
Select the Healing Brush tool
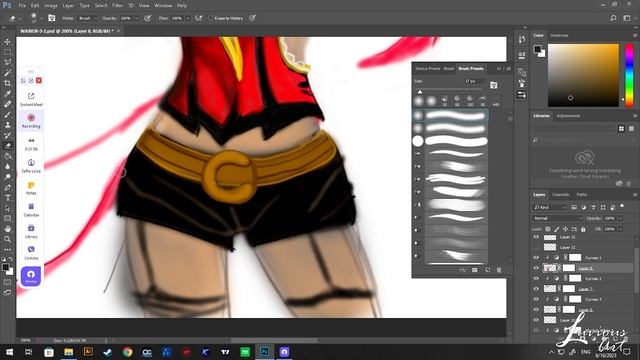[x=7, y=104]
